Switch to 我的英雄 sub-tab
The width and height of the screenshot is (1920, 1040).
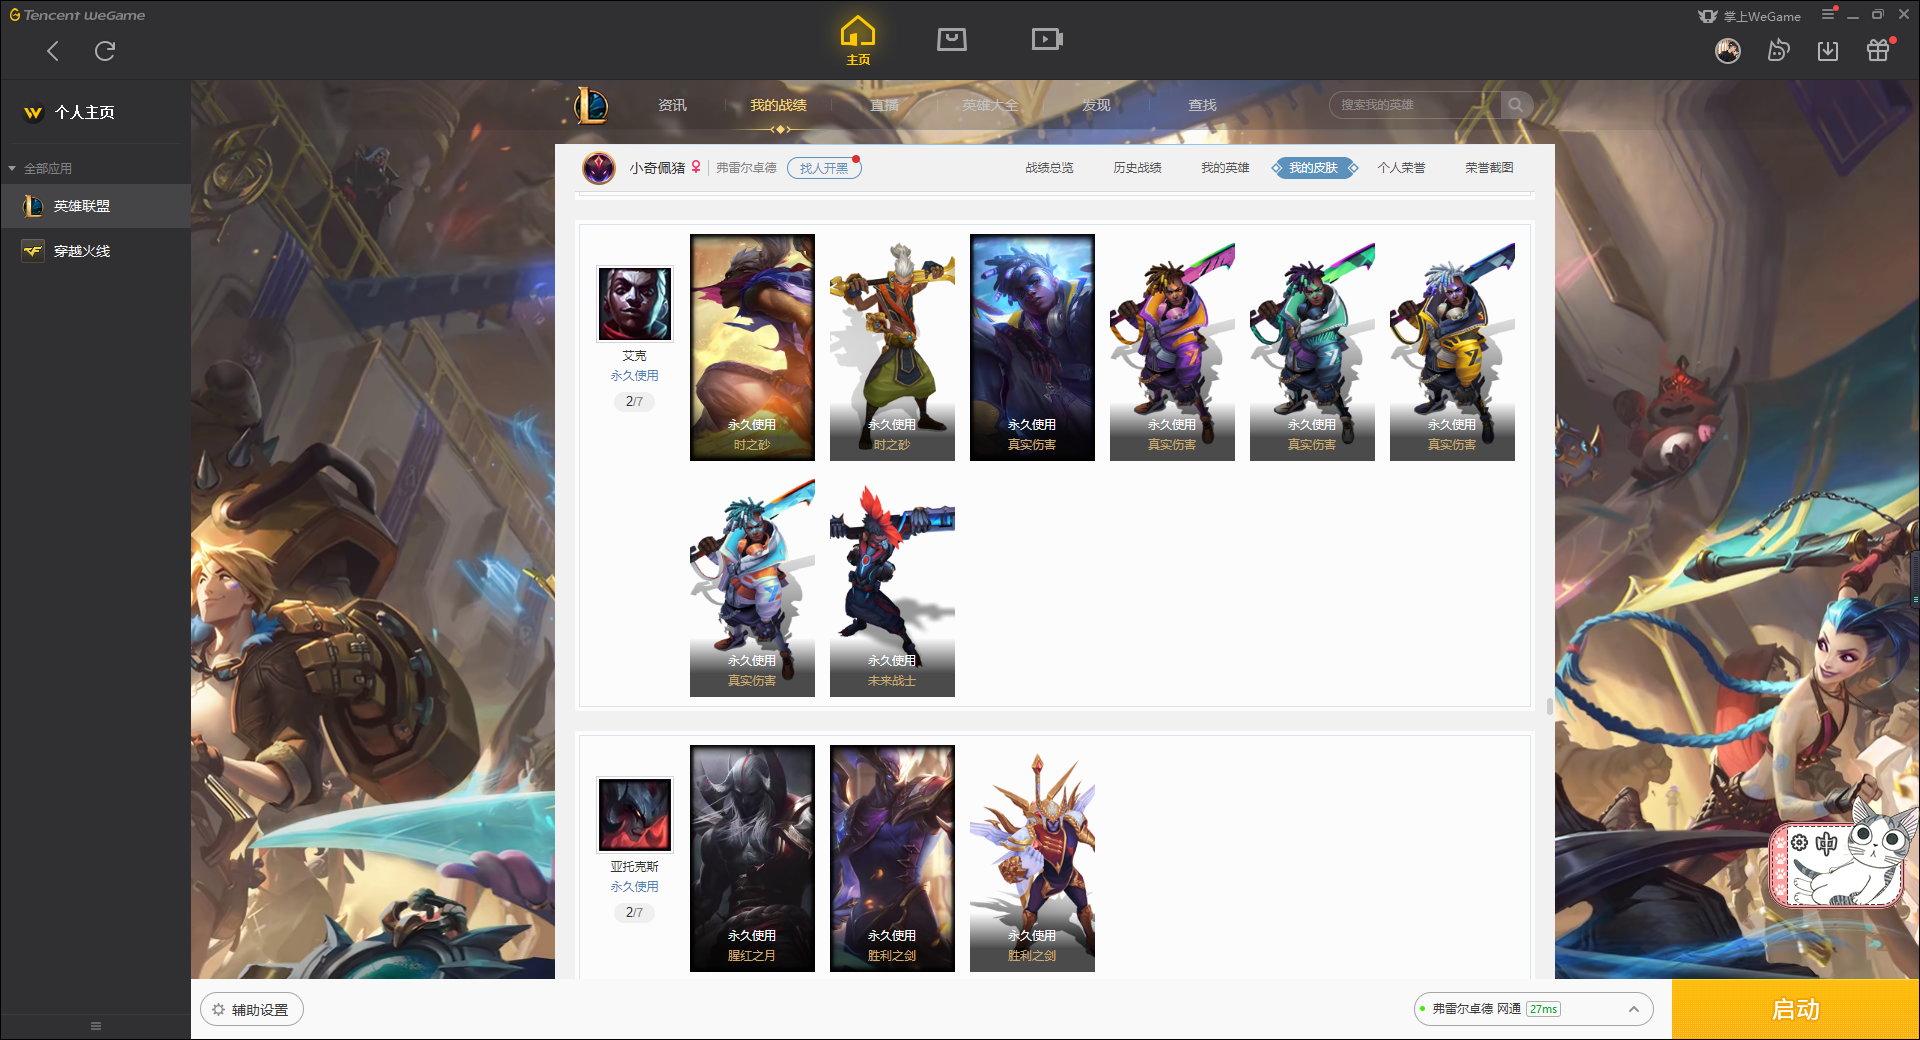pyautogui.click(x=1225, y=168)
